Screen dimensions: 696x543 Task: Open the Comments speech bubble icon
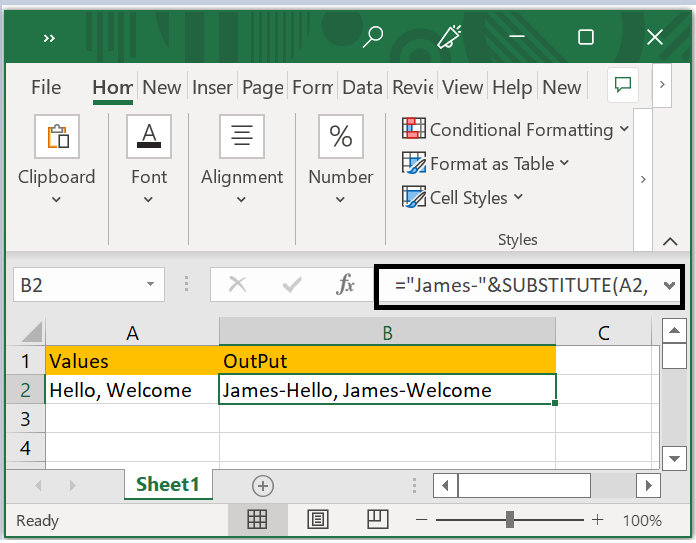coord(624,85)
